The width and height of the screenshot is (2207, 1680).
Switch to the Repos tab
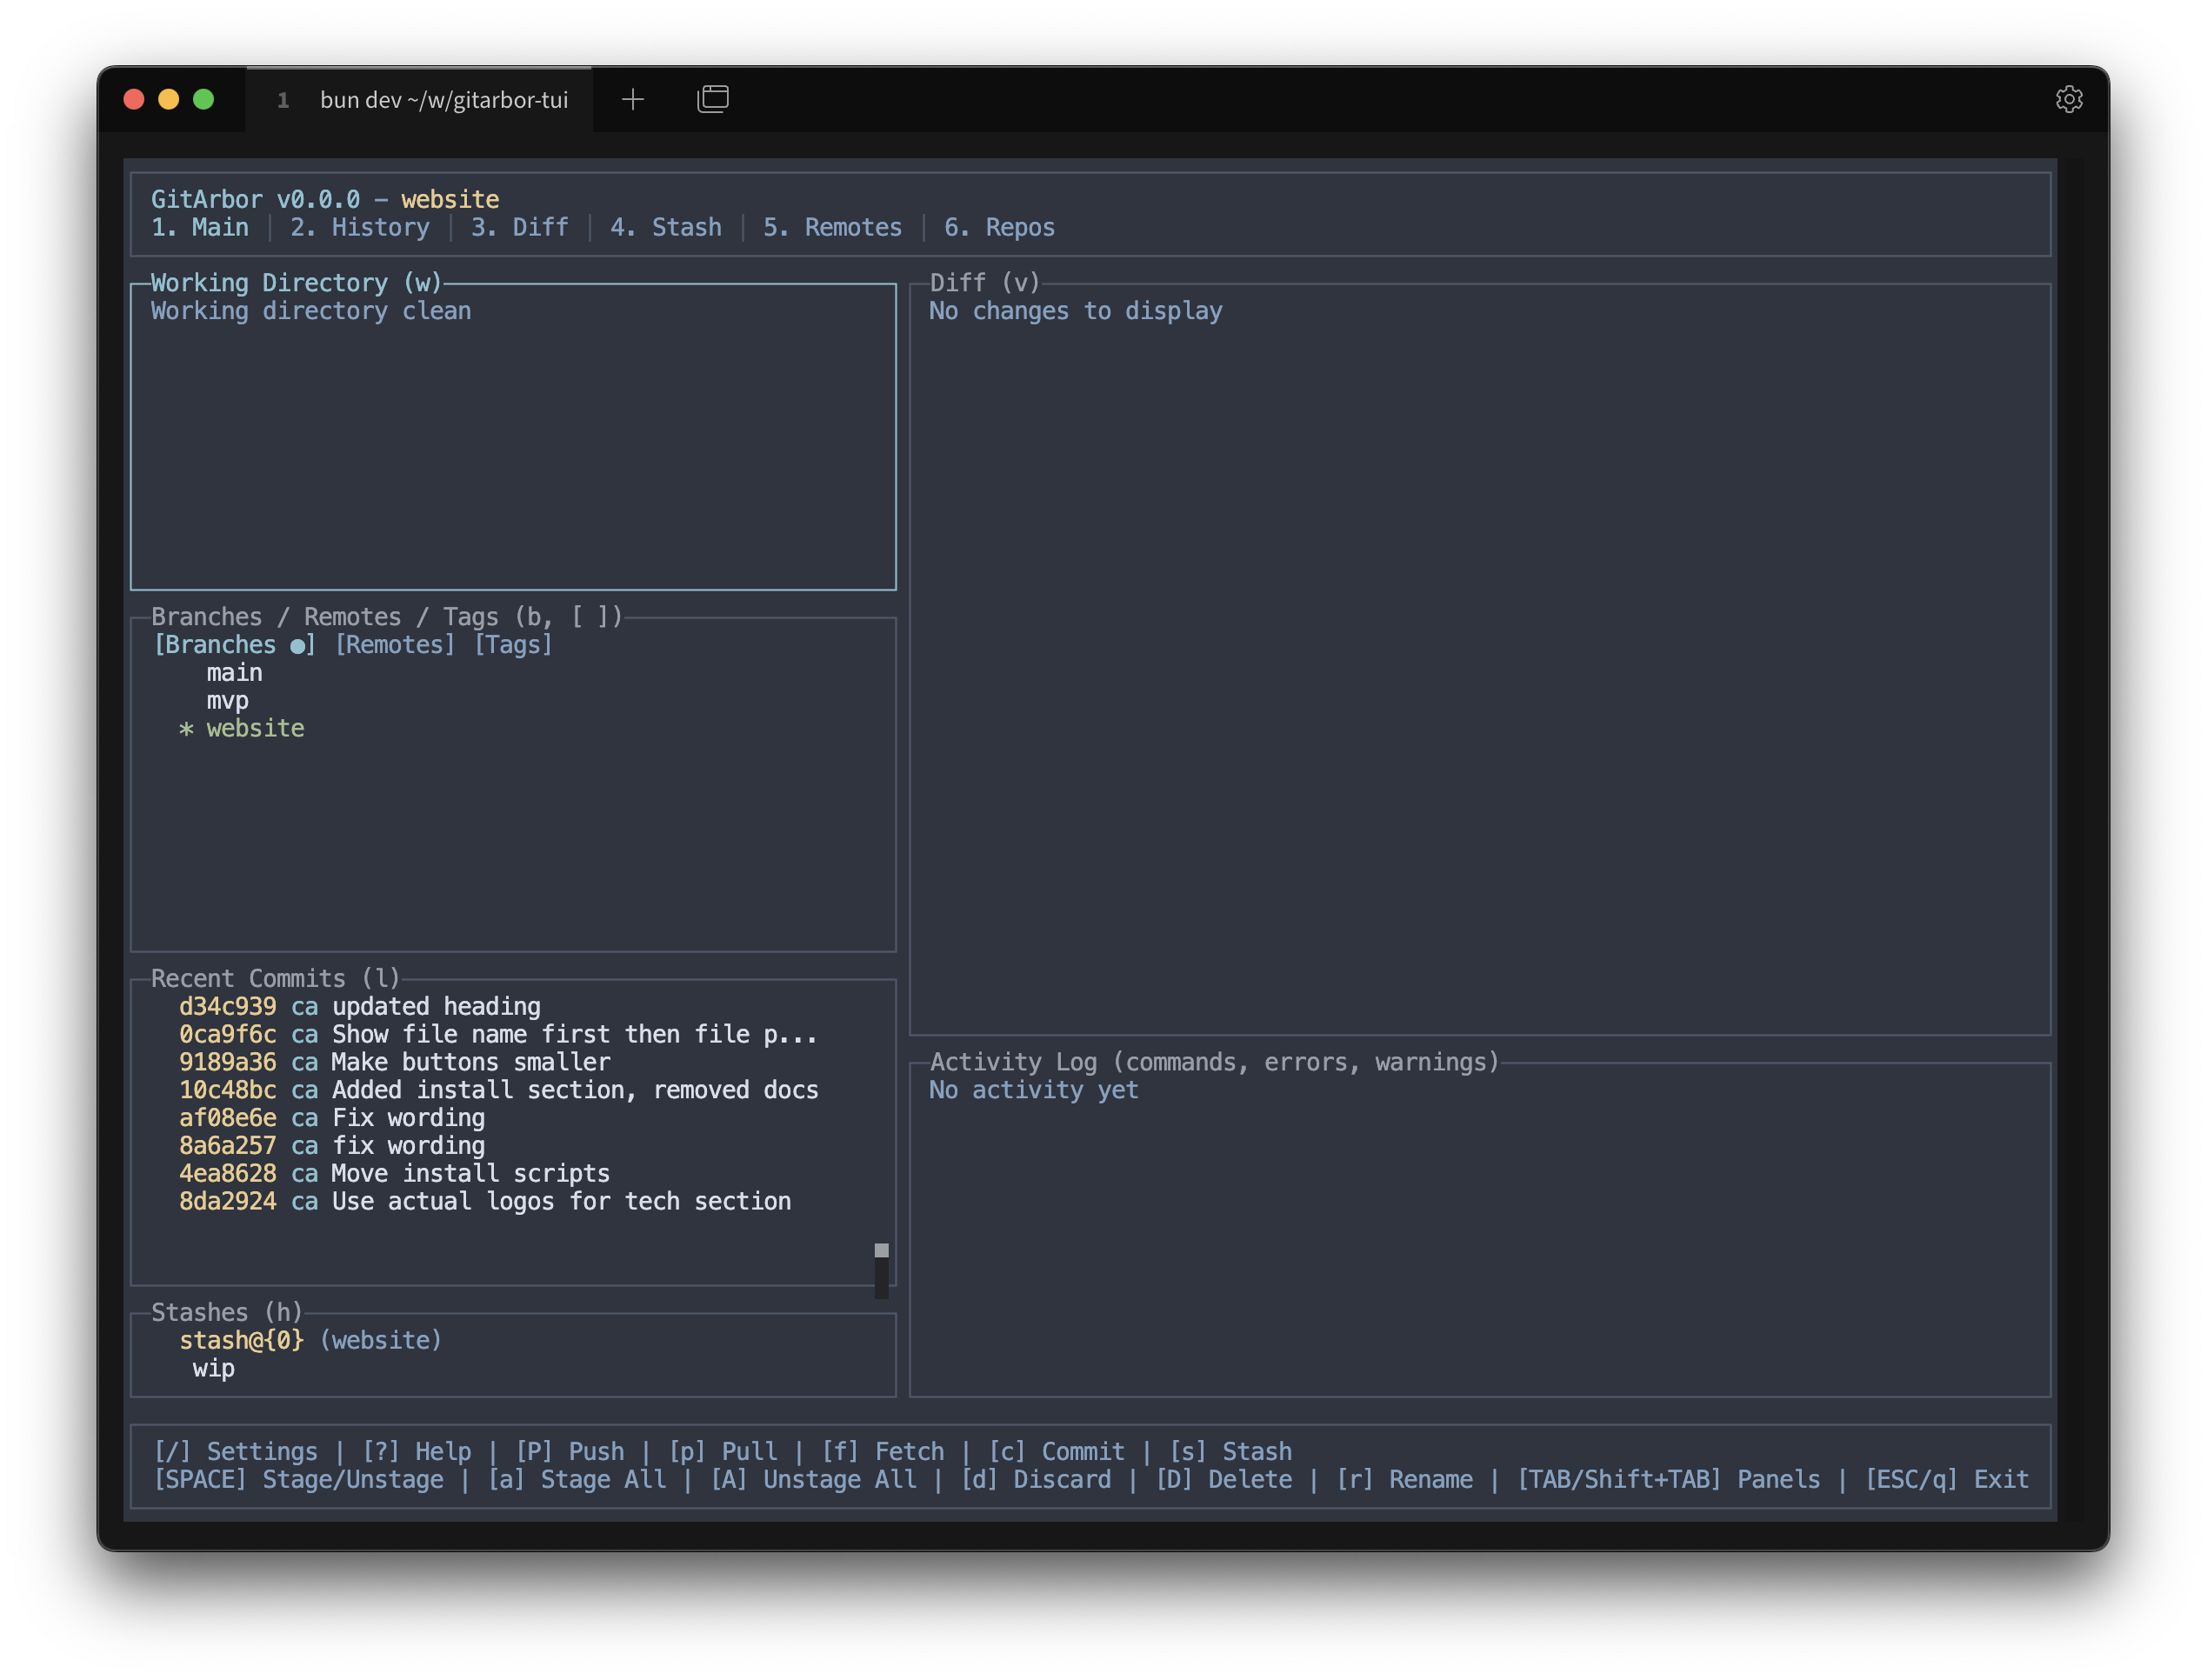click(1000, 227)
